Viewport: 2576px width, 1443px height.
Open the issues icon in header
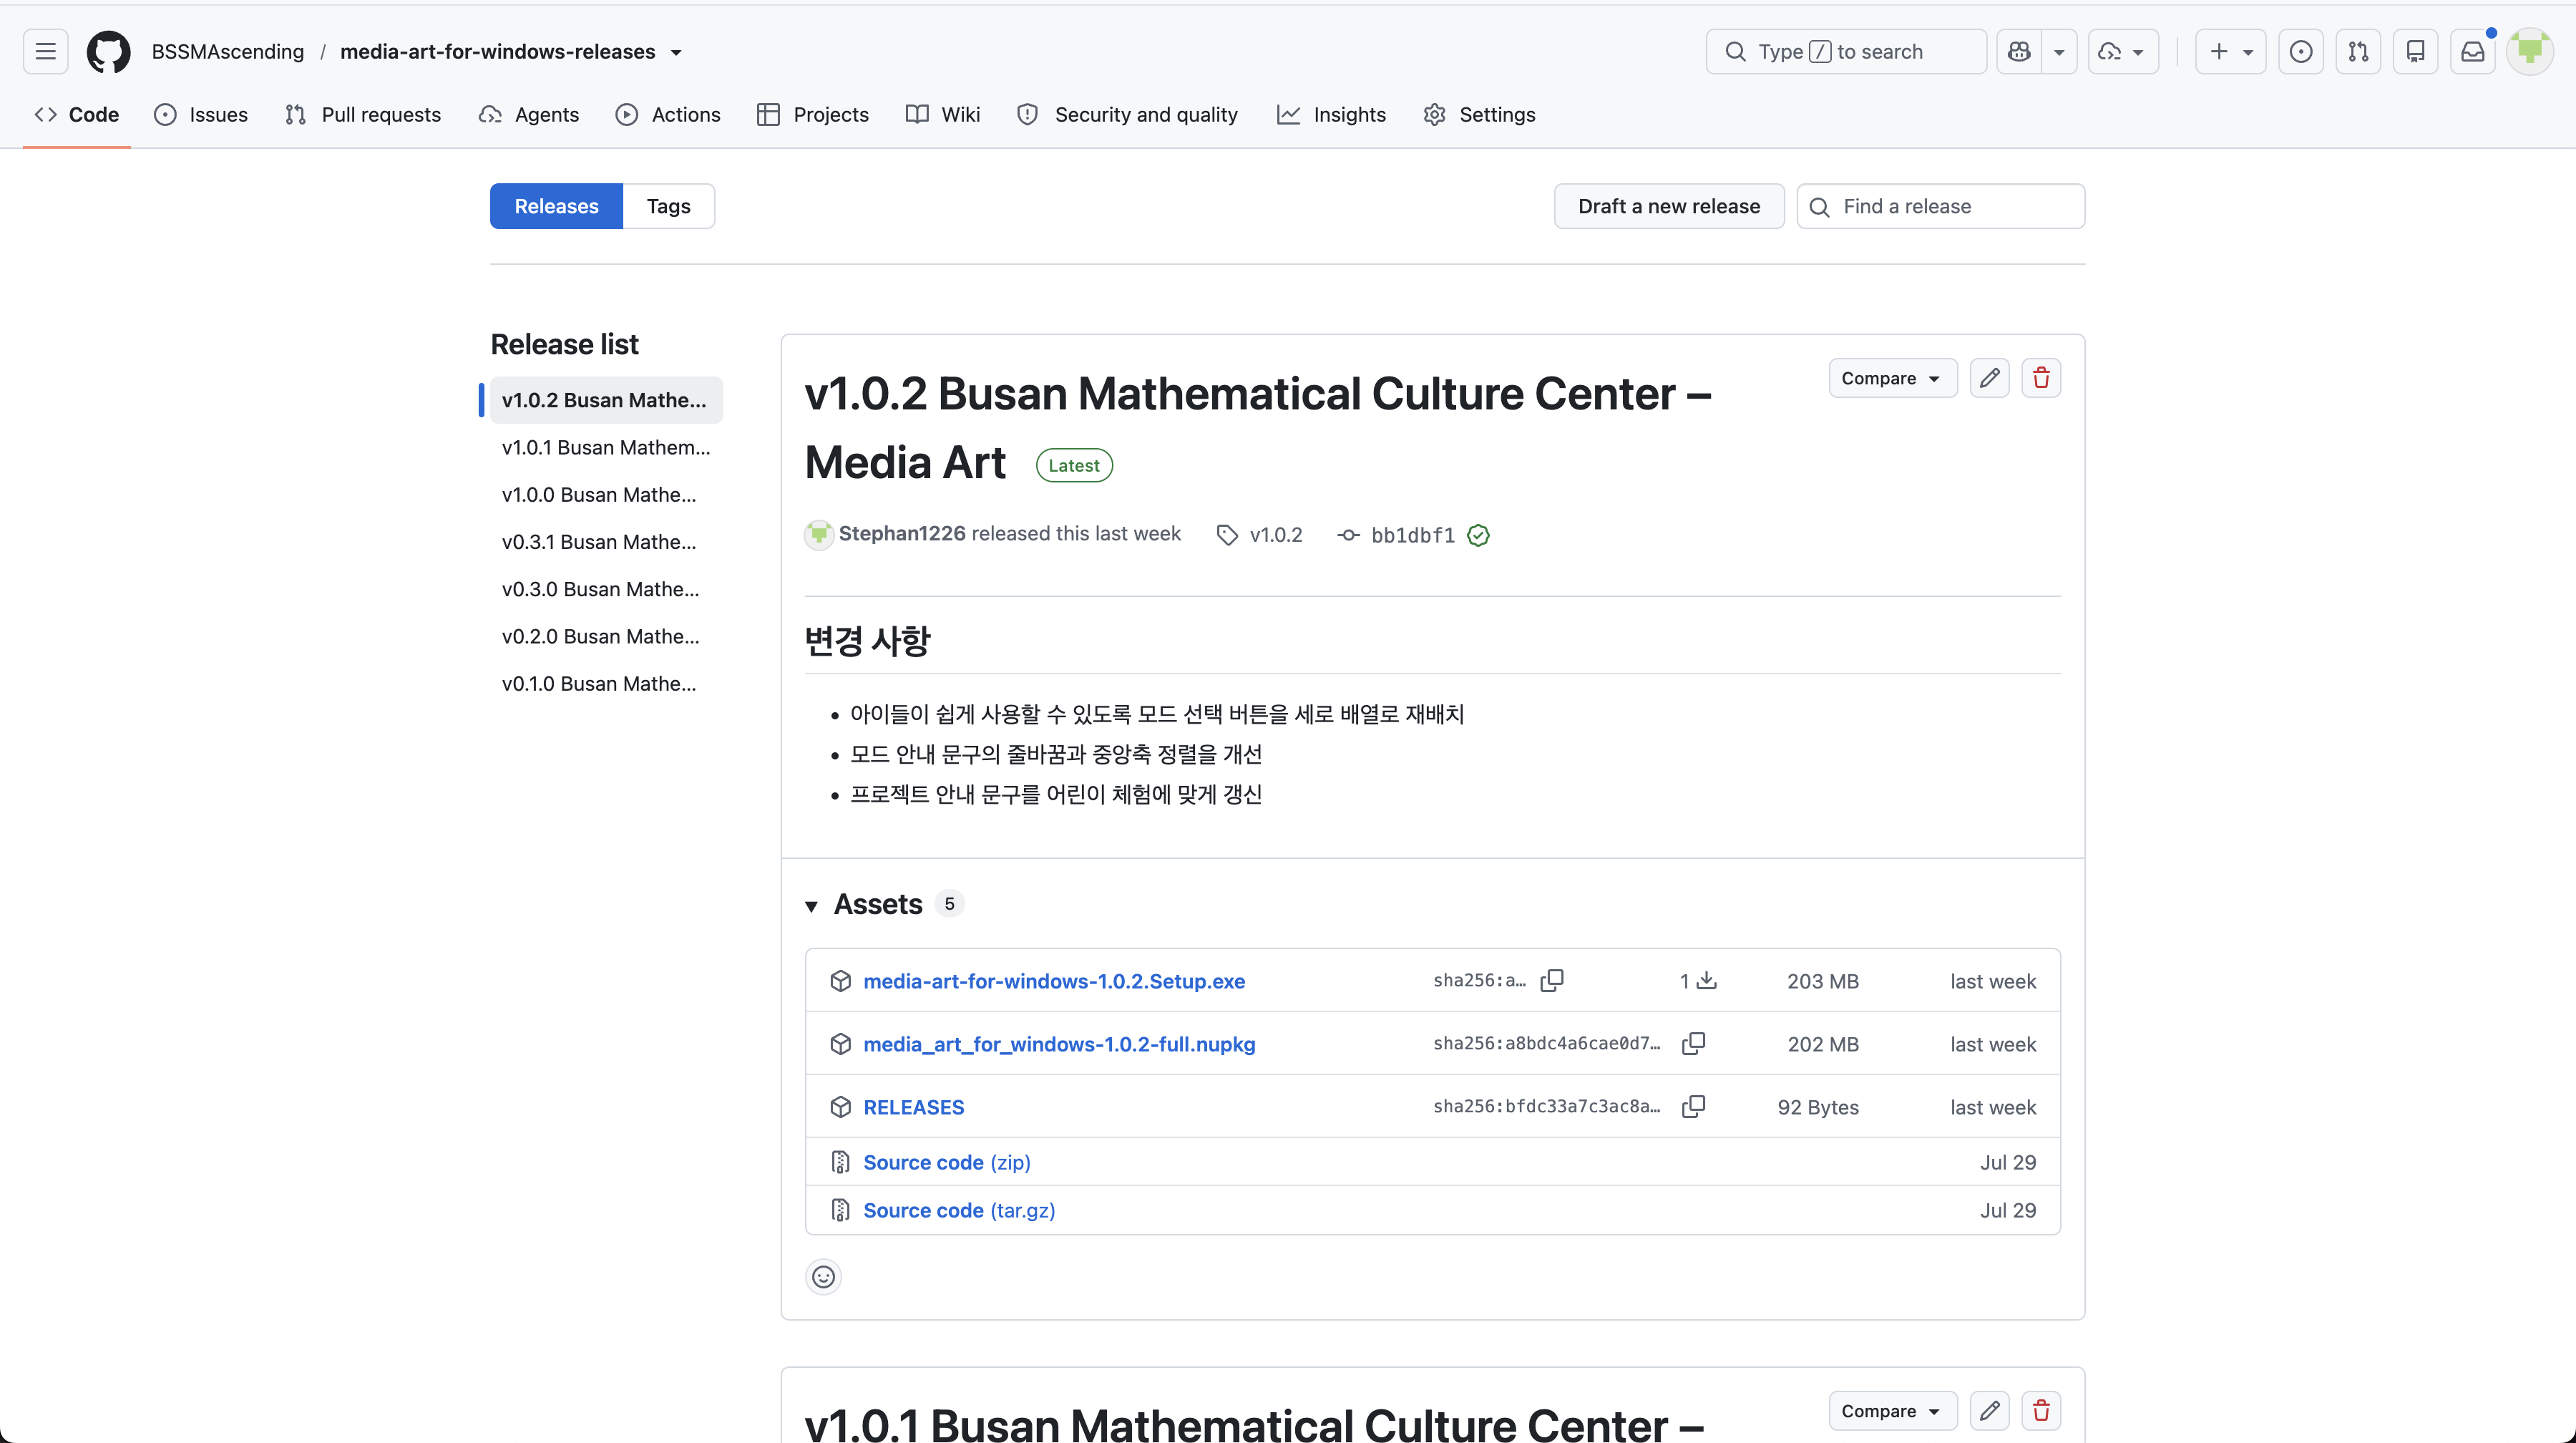click(x=2301, y=51)
